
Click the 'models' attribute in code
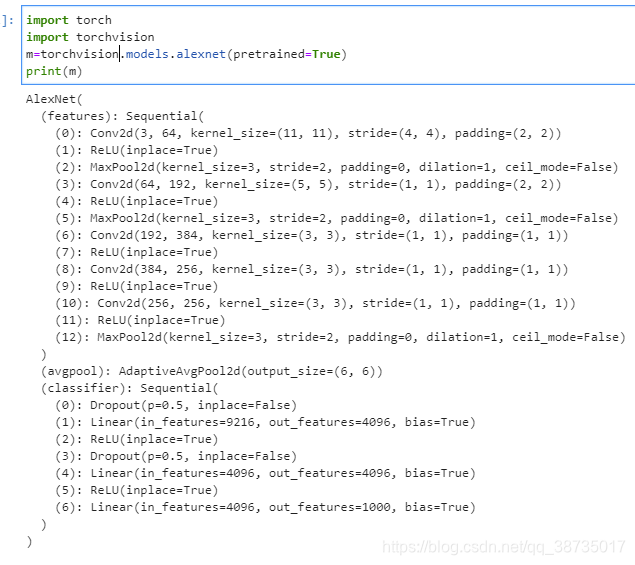click(147, 54)
